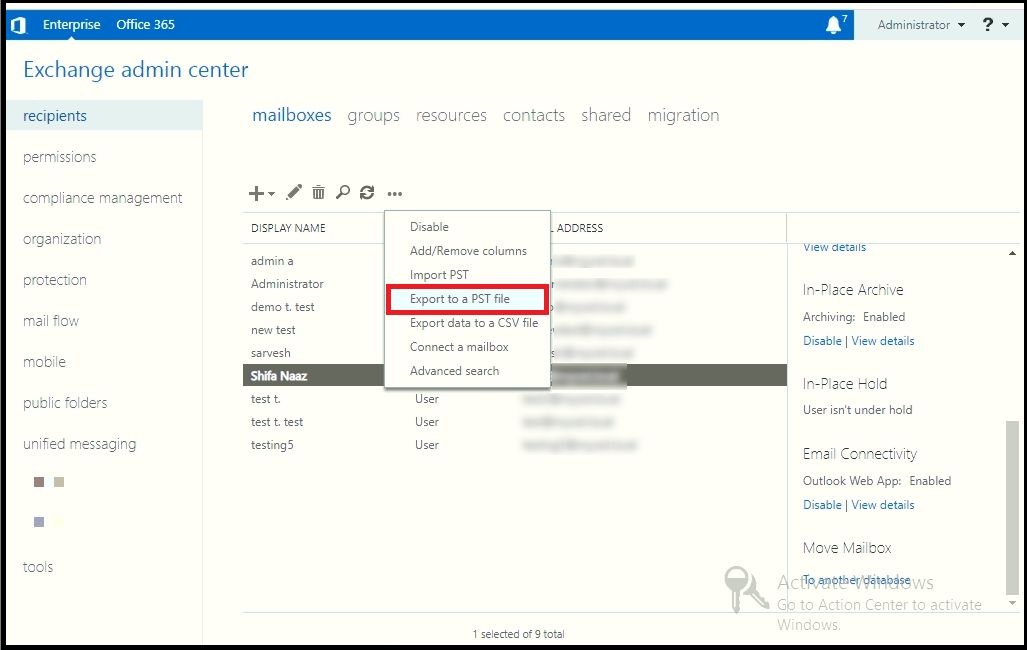Choose Export data to a CSV file

[467, 323]
